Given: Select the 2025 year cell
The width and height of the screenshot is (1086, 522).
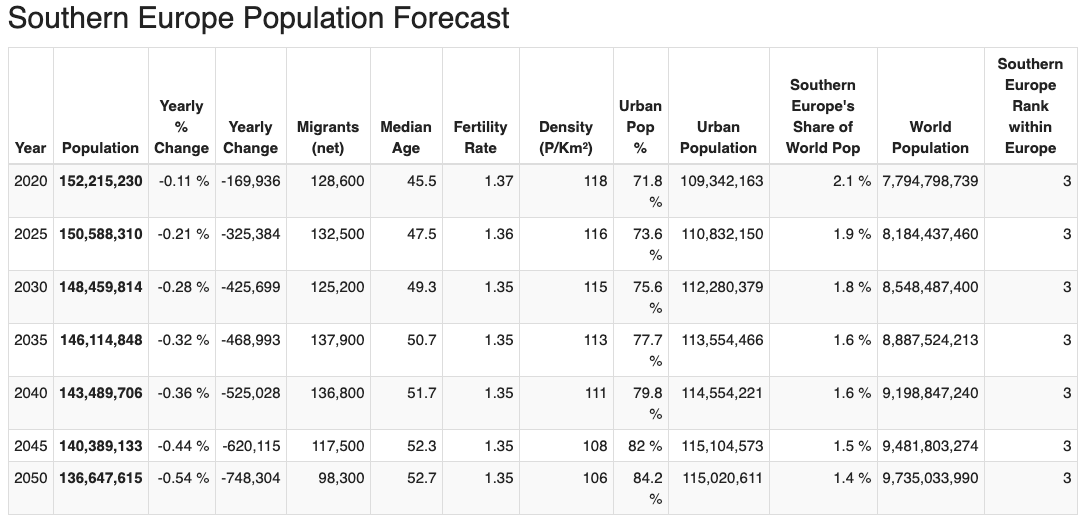Looking at the screenshot, I should [x=30, y=234].
